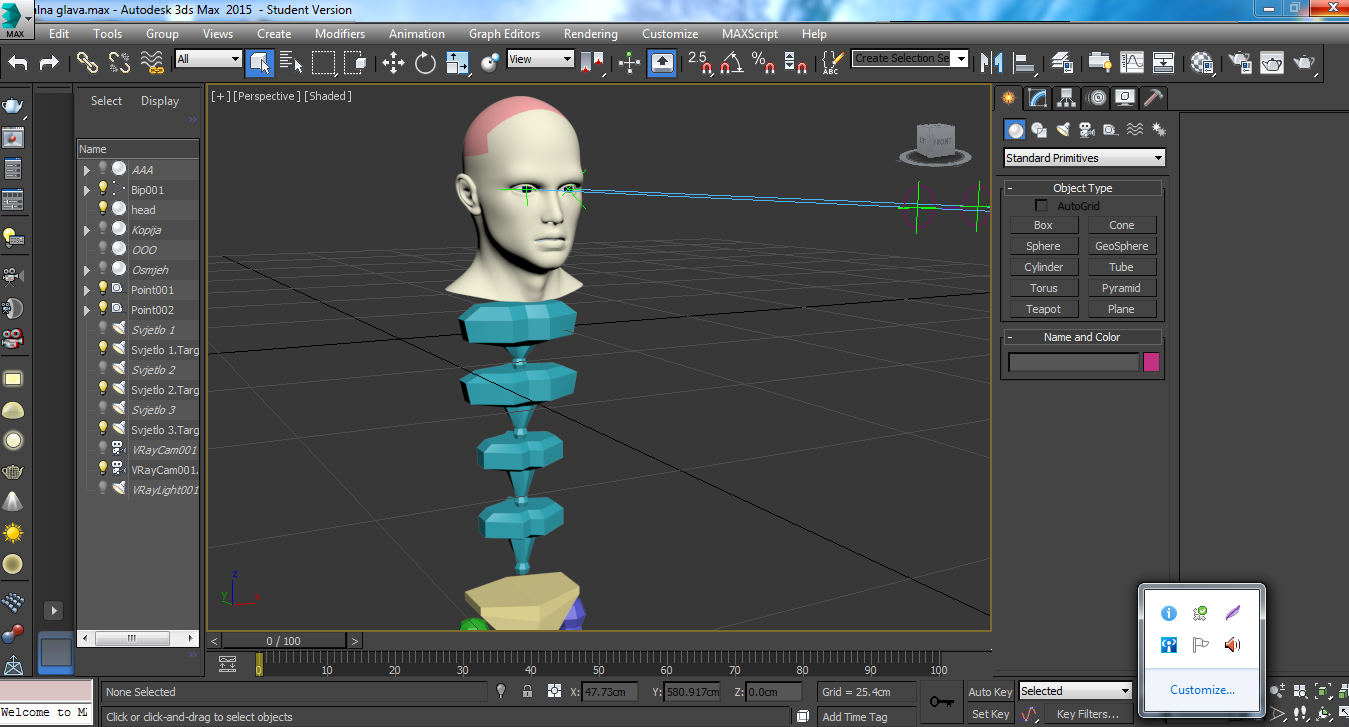Image resolution: width=1349 pixels, height=727 pixels.
Task: Click the GeoSphere button
Action: coord(1121,246)
